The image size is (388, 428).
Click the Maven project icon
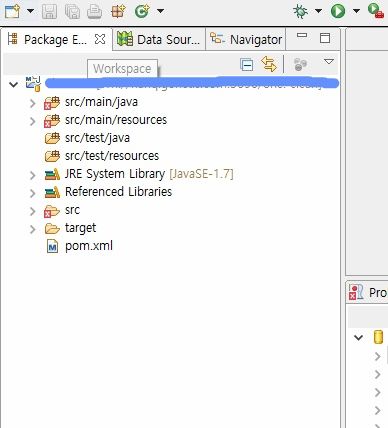pos(33,83)
